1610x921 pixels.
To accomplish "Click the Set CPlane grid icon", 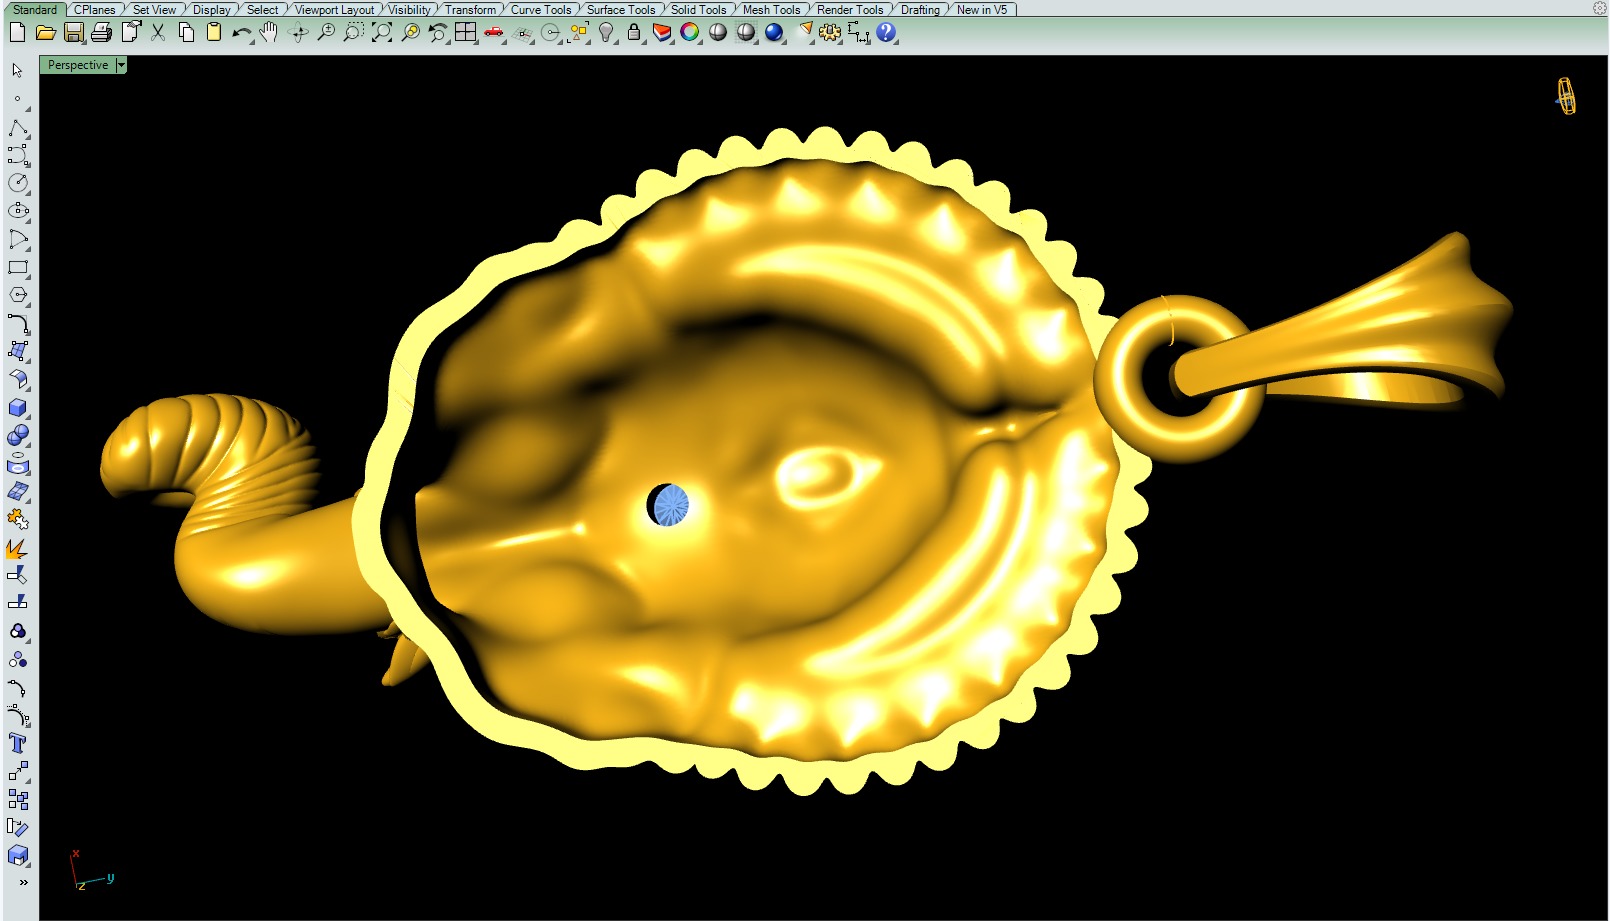I will pos(522,32).
